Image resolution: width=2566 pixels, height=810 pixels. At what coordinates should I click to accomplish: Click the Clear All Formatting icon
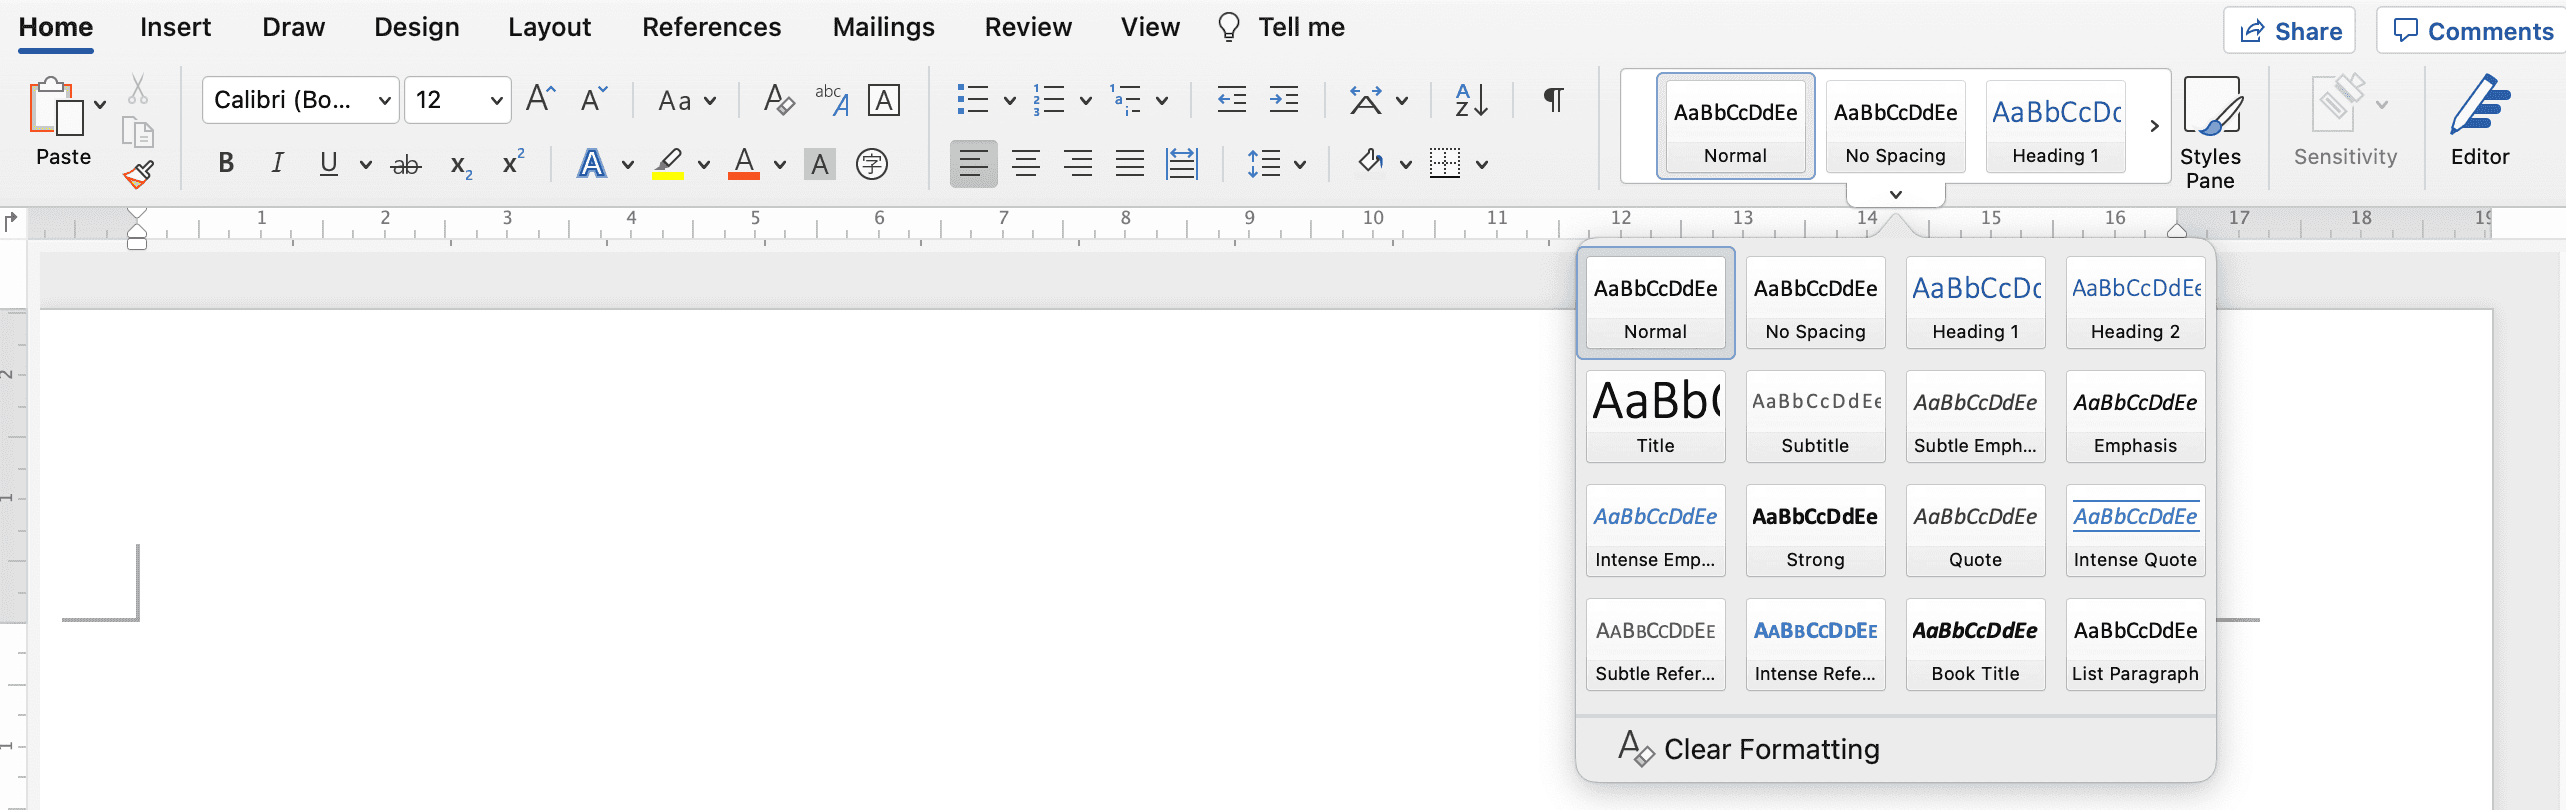778,100
